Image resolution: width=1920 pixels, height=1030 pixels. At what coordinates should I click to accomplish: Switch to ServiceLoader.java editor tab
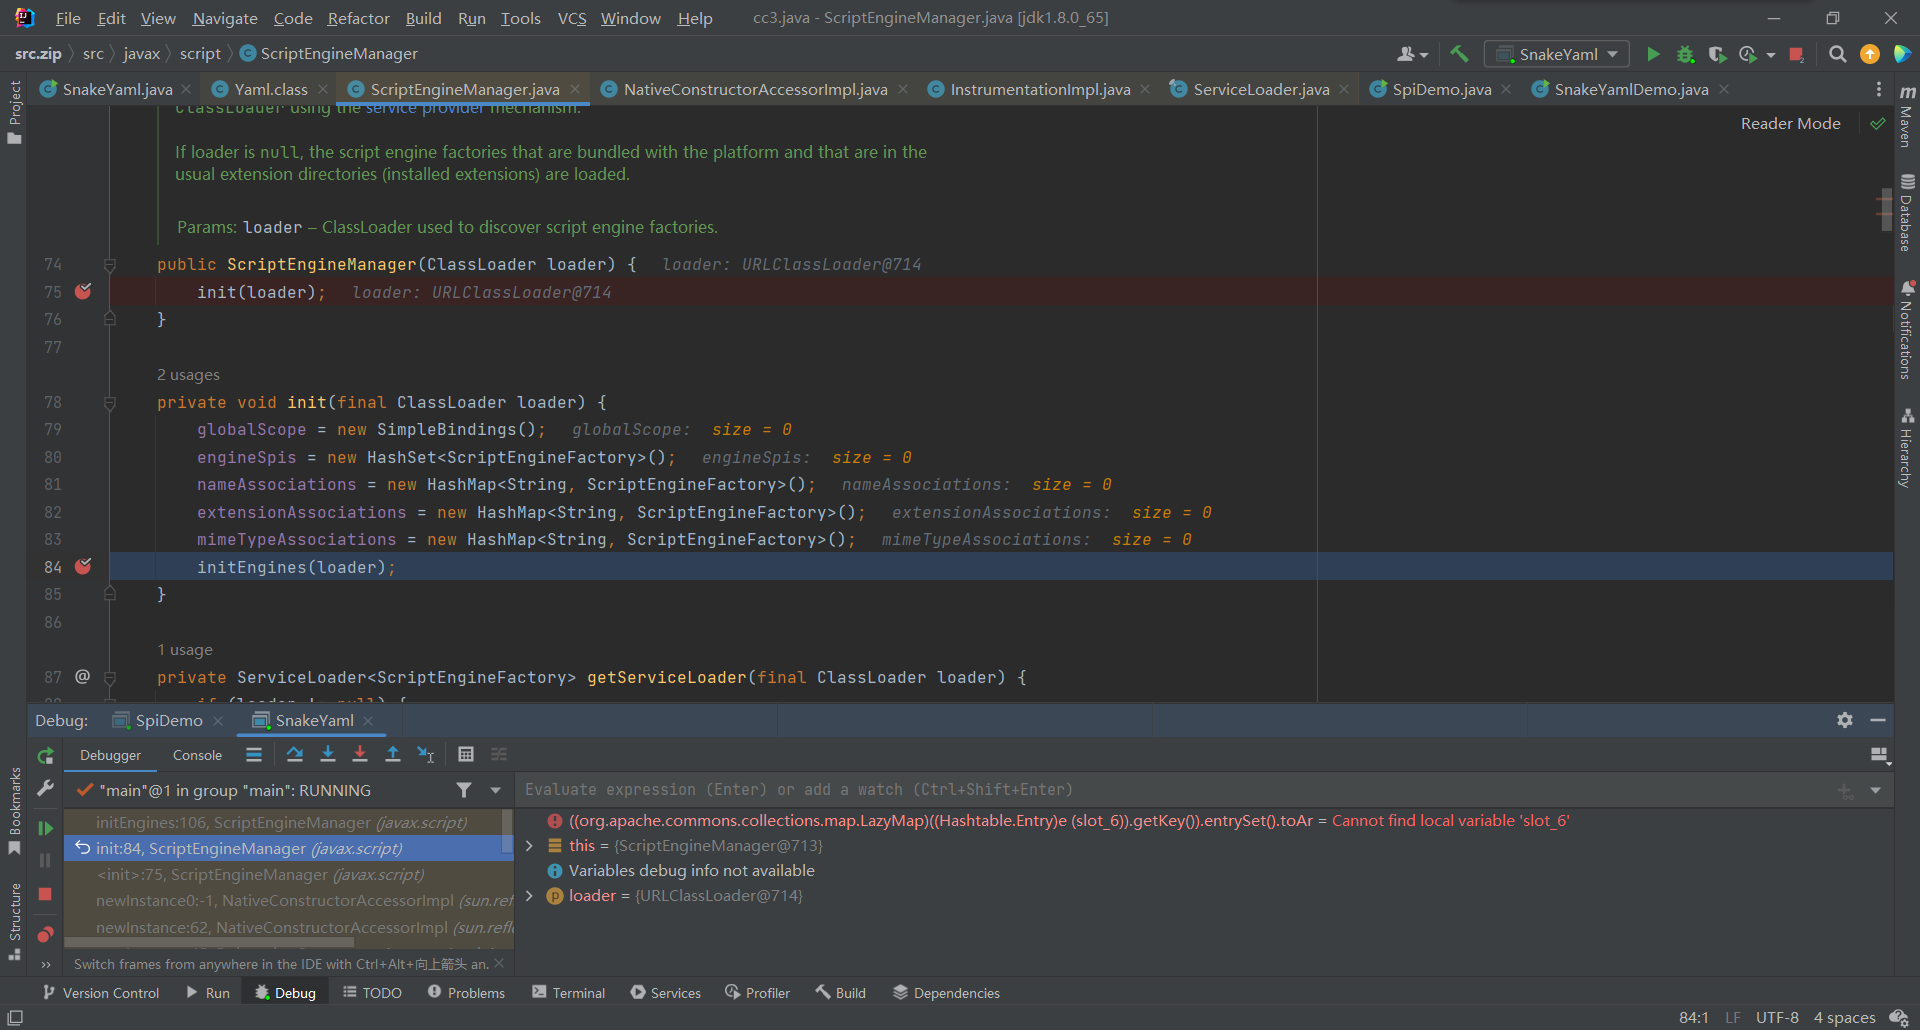[x=1261, y=89]
